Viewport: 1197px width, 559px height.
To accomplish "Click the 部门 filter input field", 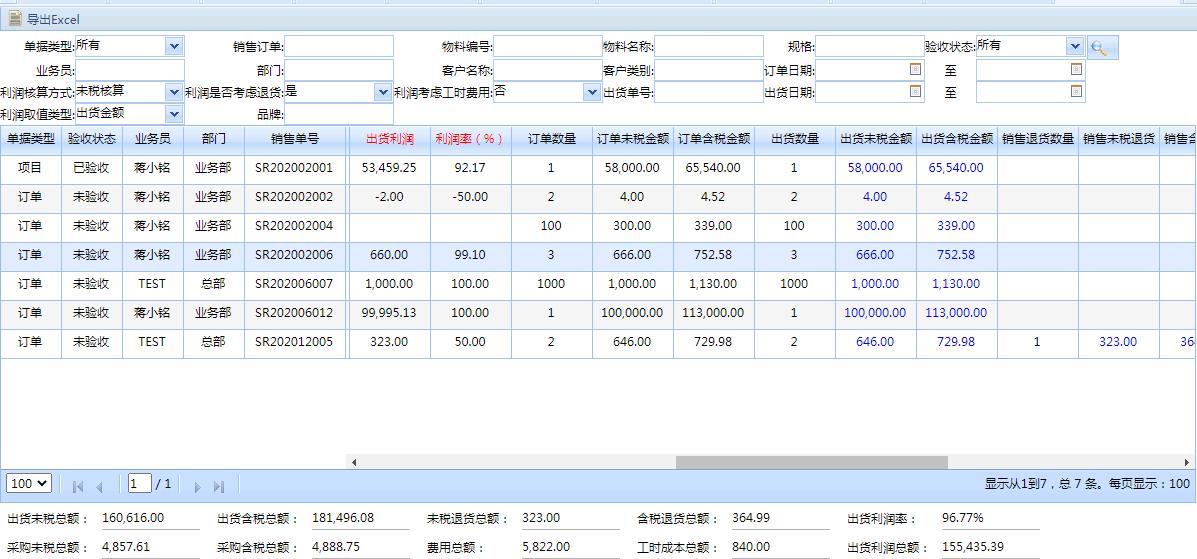I will point(339,69).
